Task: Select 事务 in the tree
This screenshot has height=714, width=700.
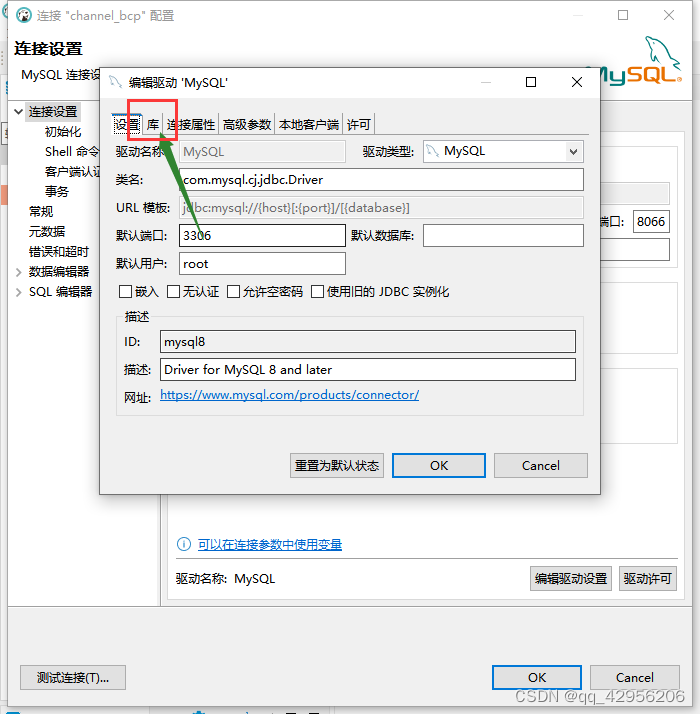Action: coord(57,191)
